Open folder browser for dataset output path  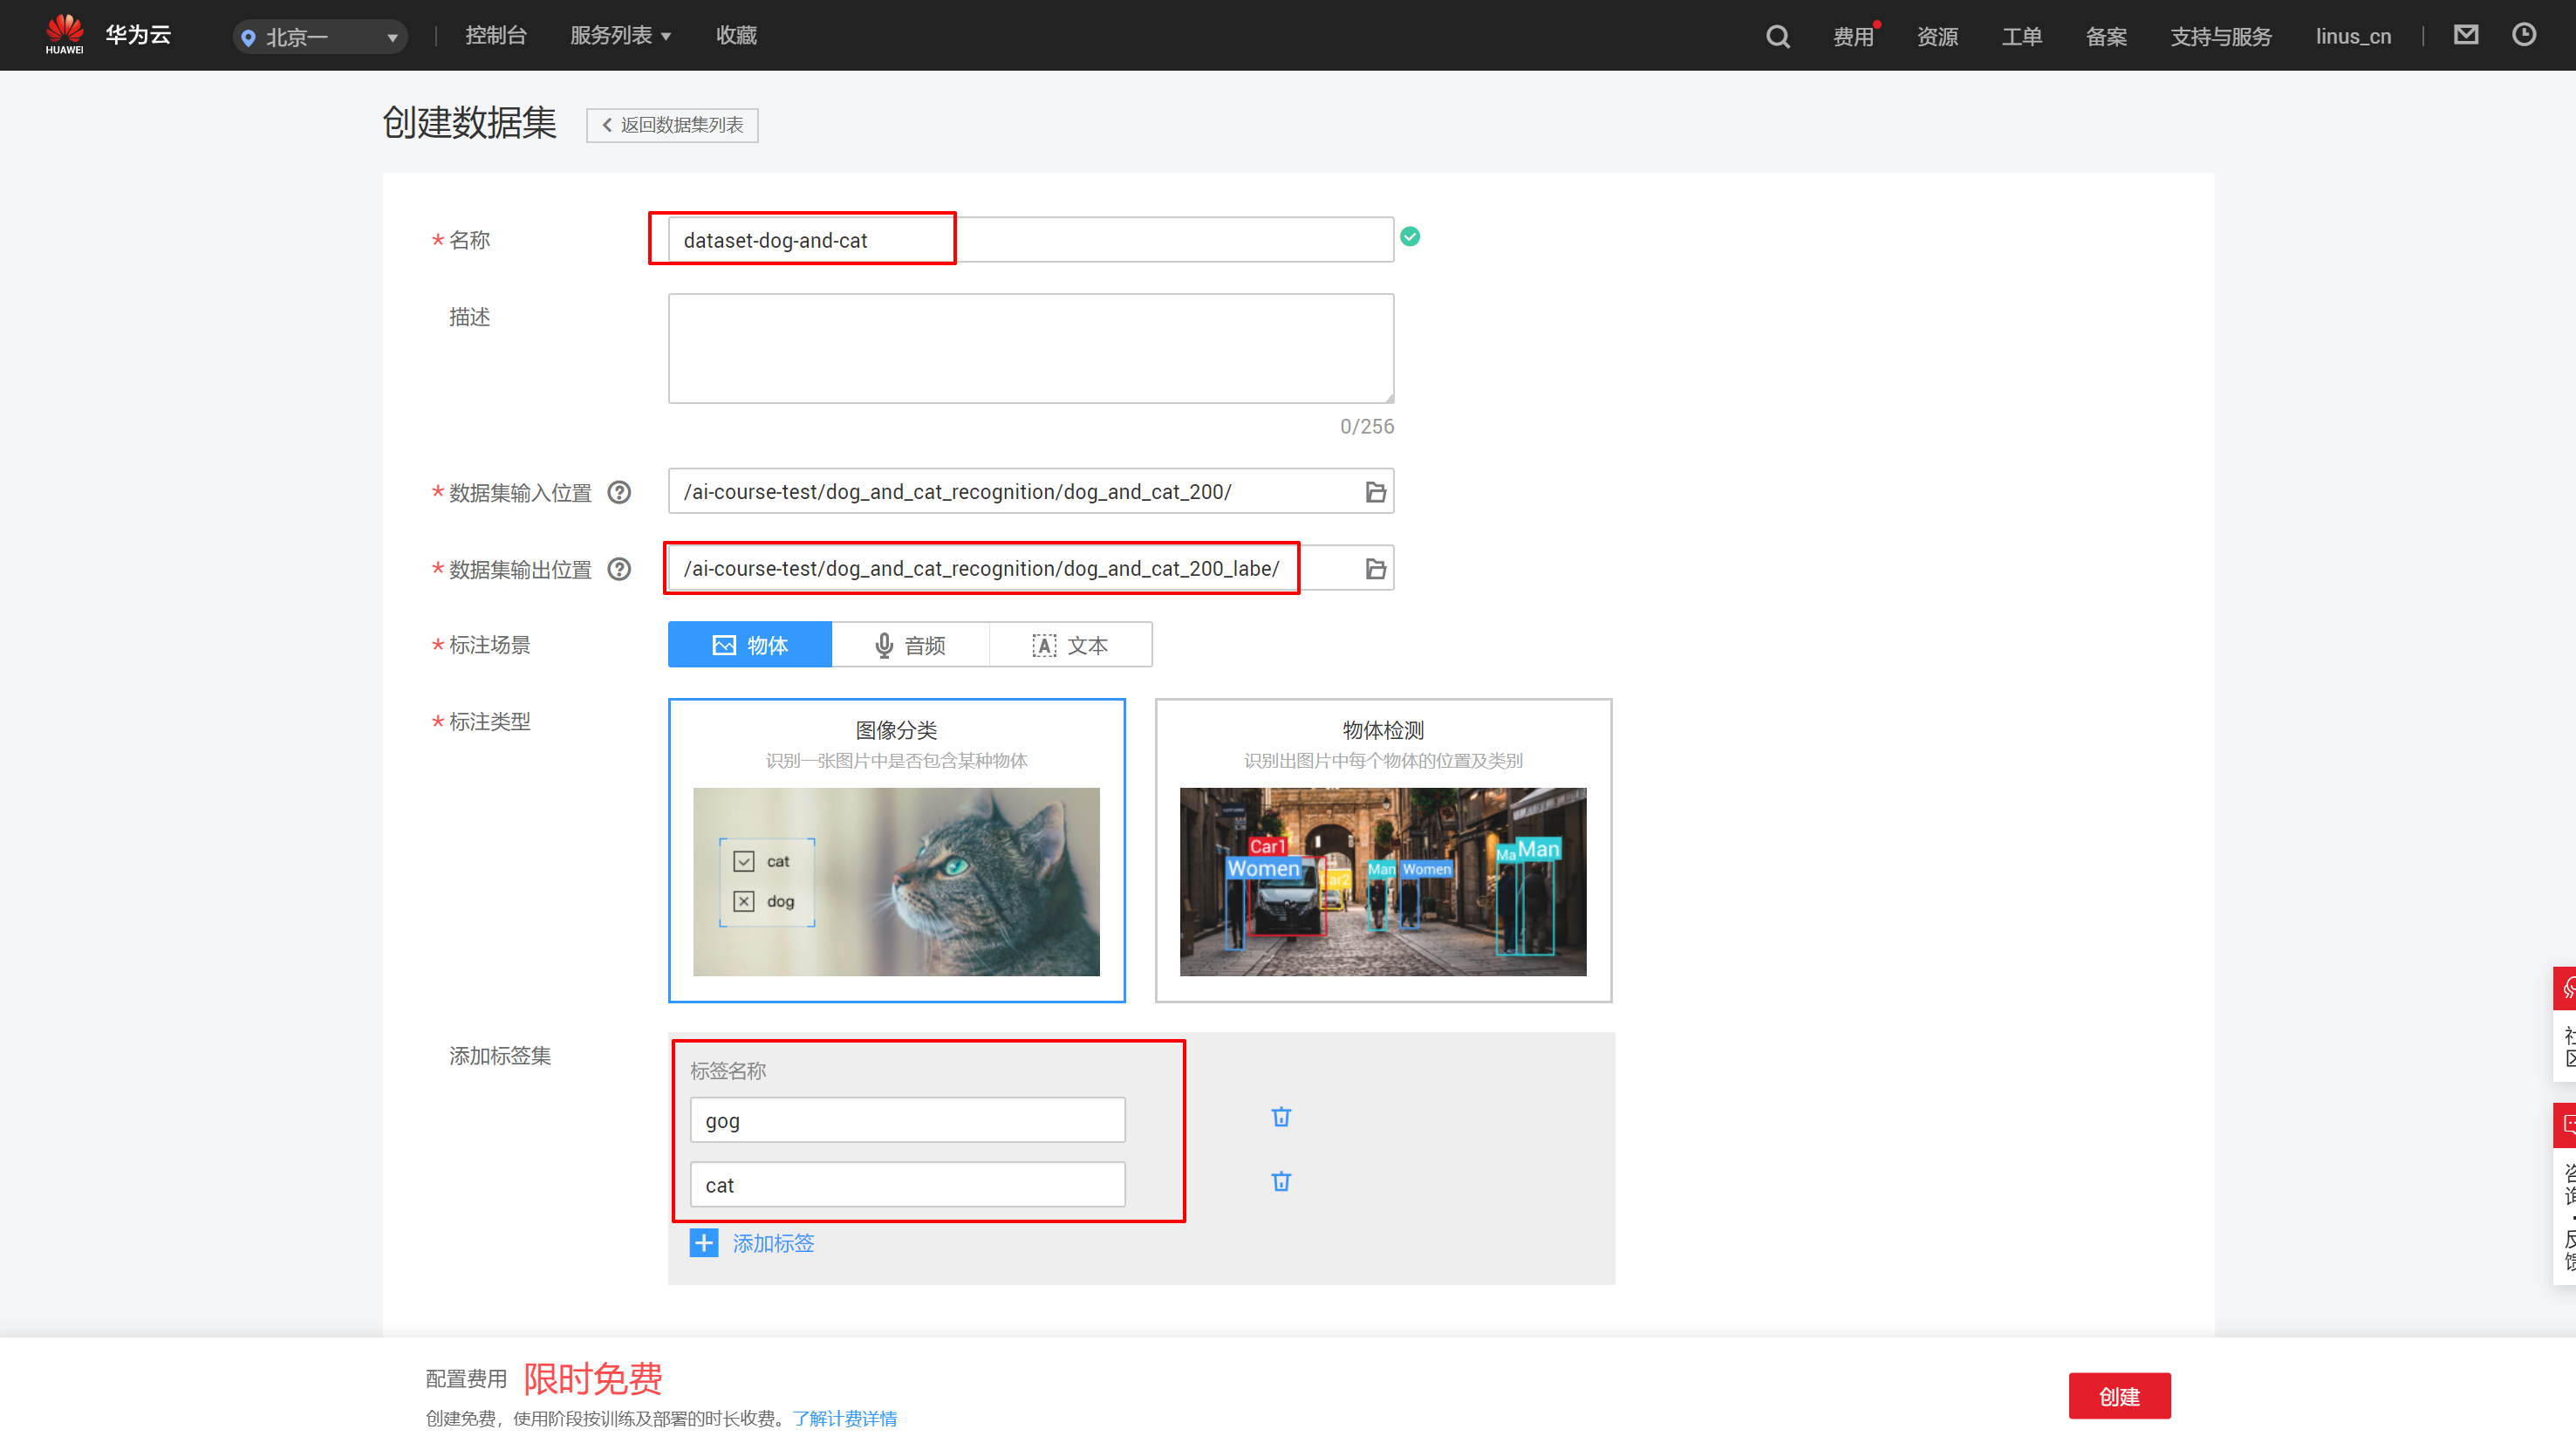point(1376,569)
